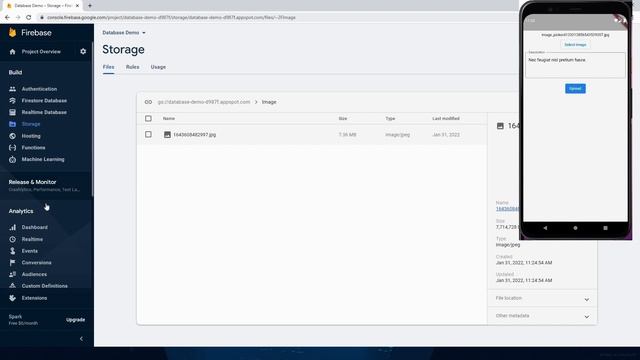Click the Name column header
The height and width of the screenshot is (360, 640).
(169, 118)
